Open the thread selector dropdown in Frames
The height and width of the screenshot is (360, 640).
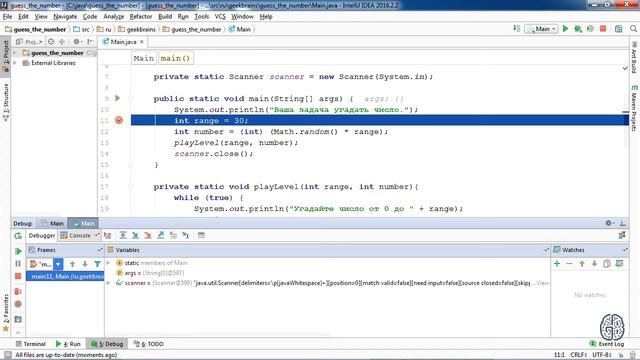(x=58, y=264)
